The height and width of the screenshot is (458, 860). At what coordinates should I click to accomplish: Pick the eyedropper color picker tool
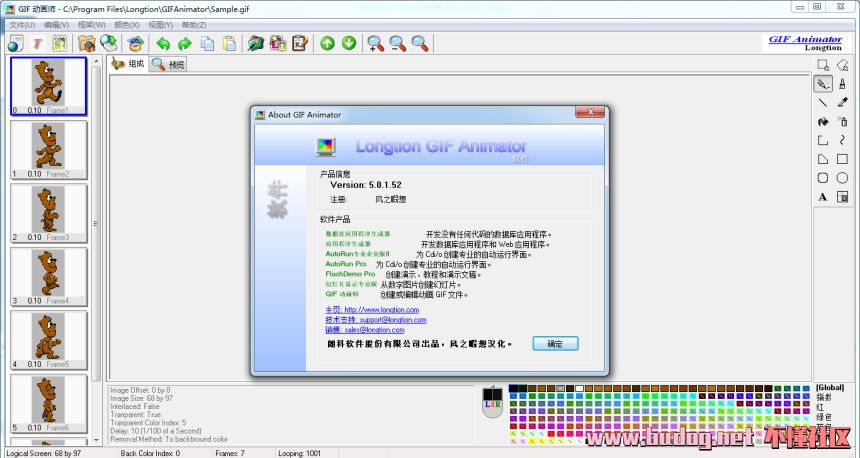point(842,102)
